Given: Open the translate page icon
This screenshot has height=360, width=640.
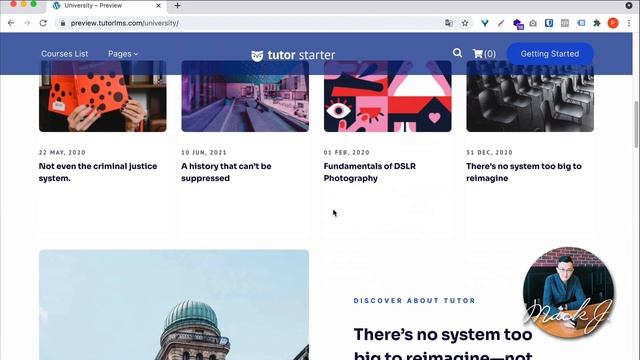Looking at the screenshot, I should (449, 23).
